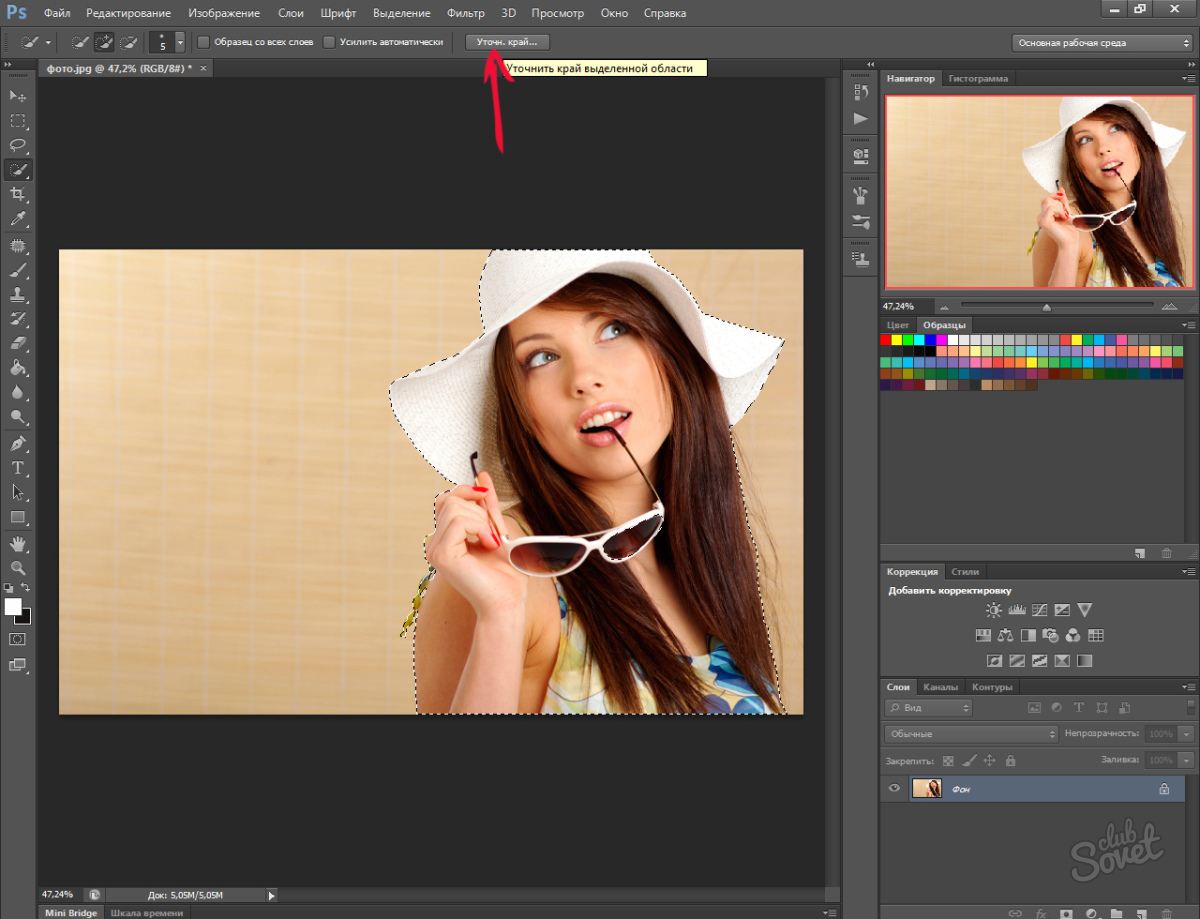
Task: Click the 'Уточн. край...' button
Action: 507,42
